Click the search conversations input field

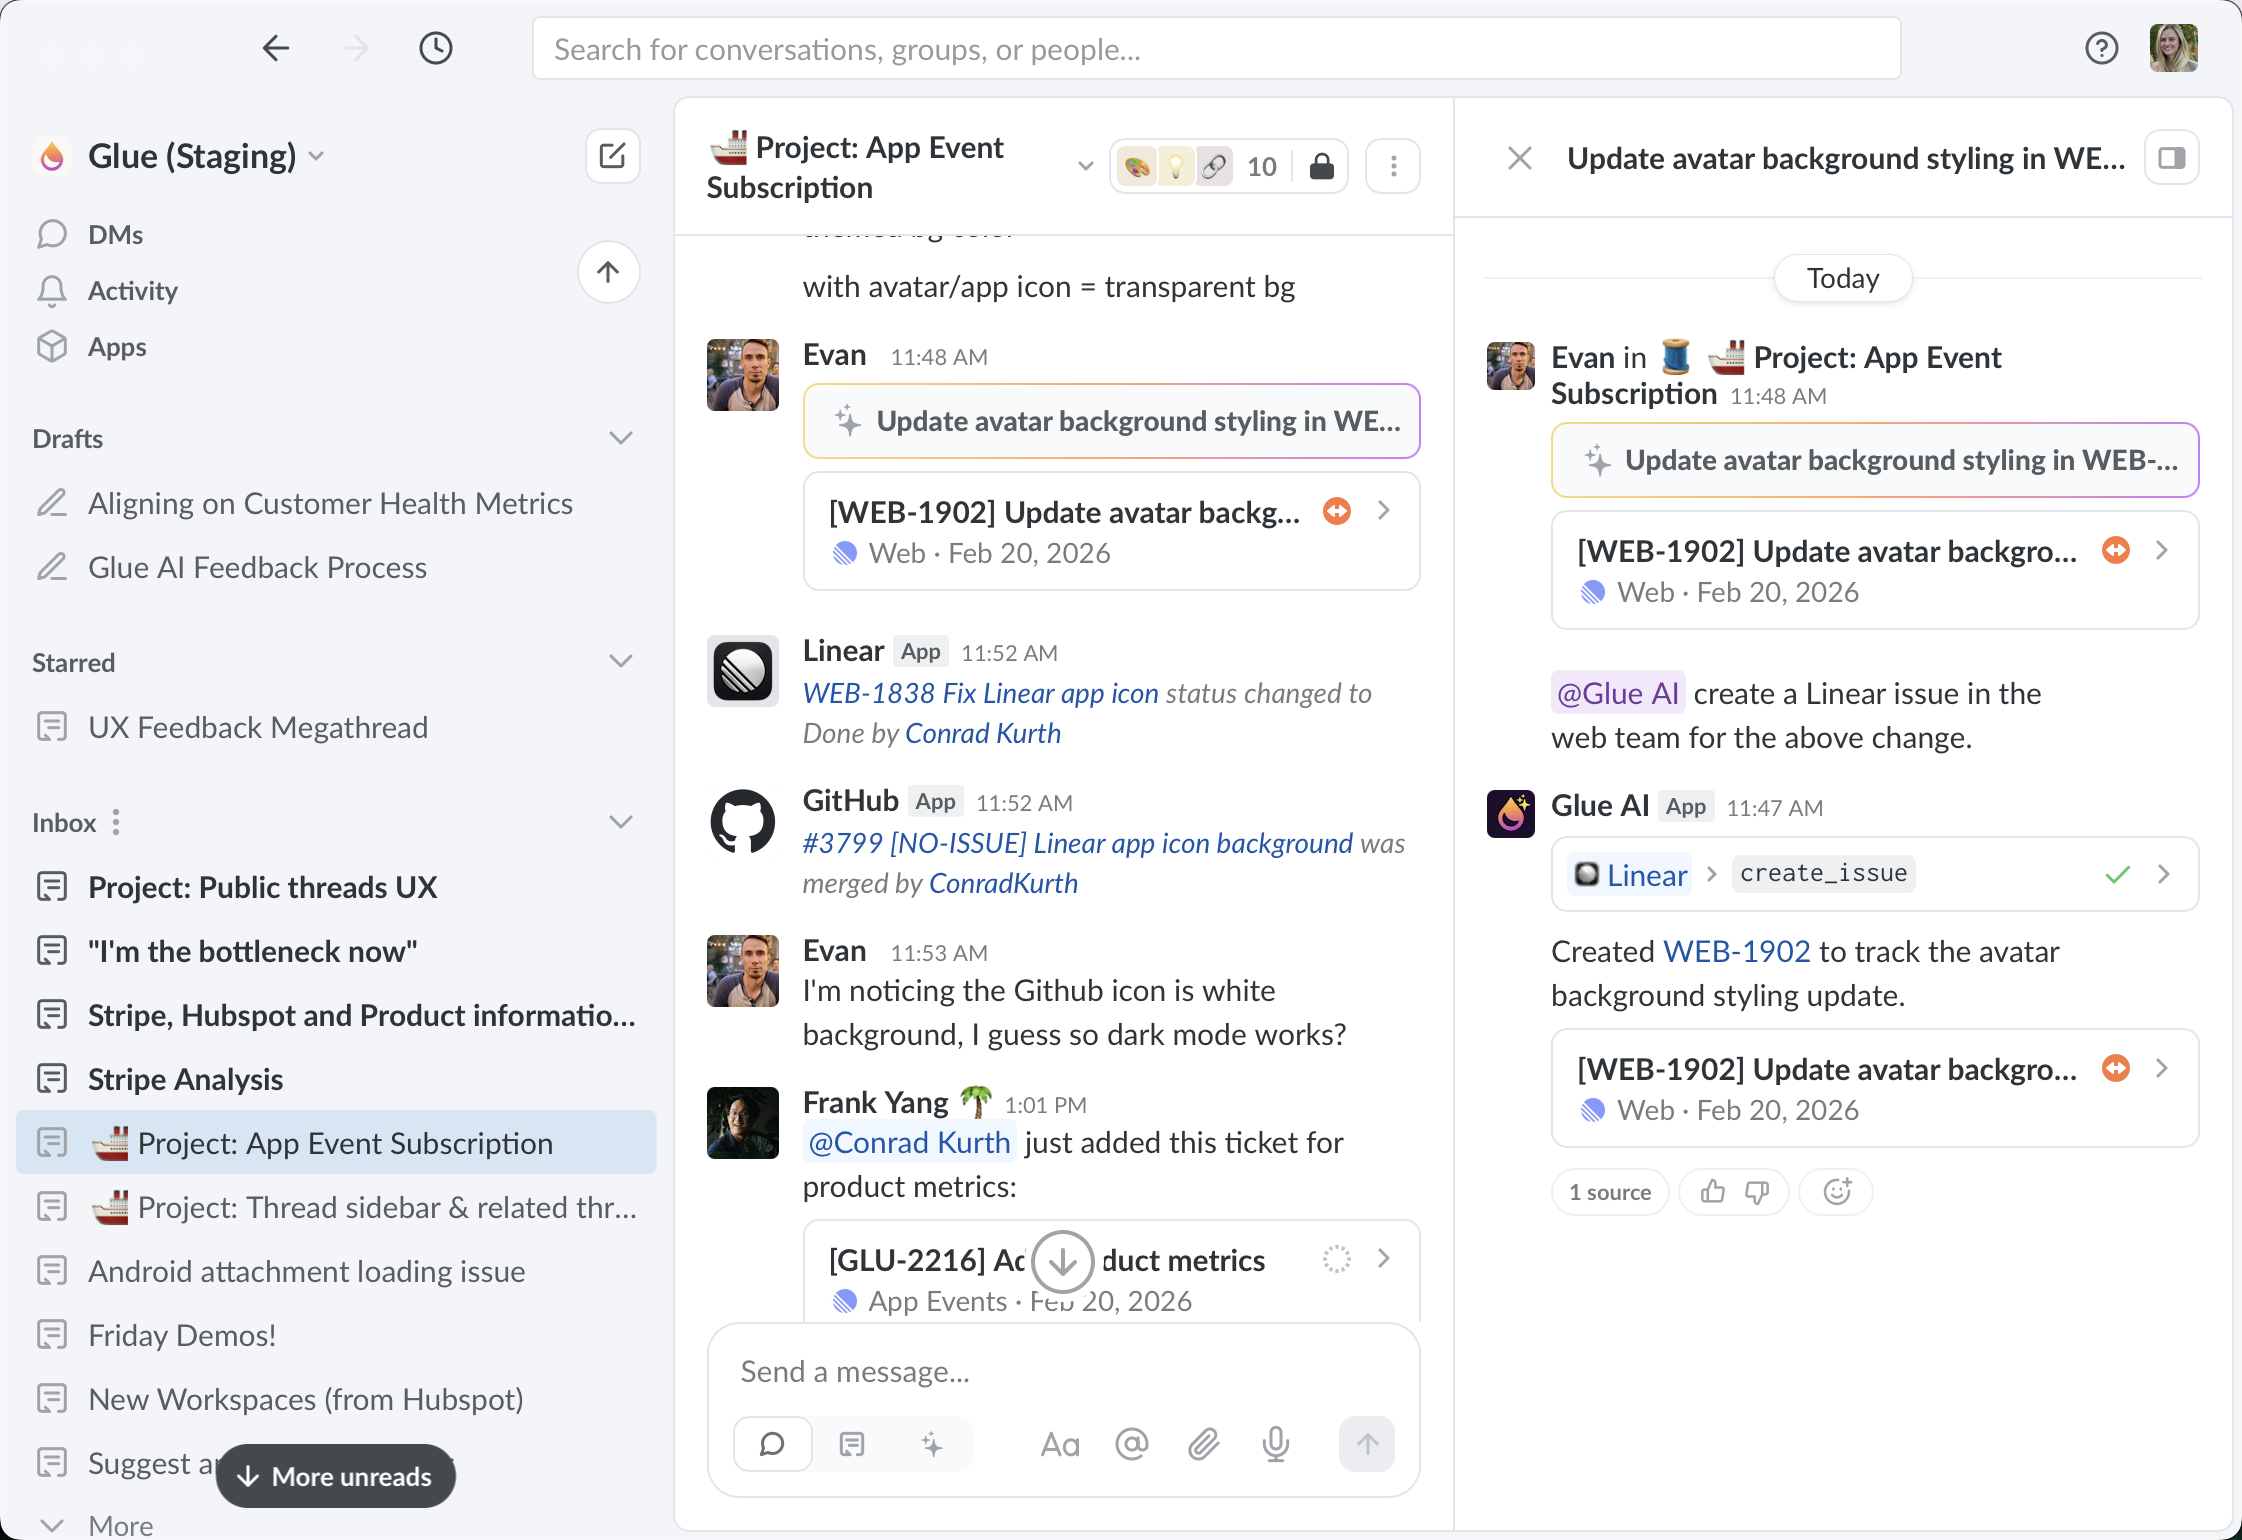coord(1216,49)
